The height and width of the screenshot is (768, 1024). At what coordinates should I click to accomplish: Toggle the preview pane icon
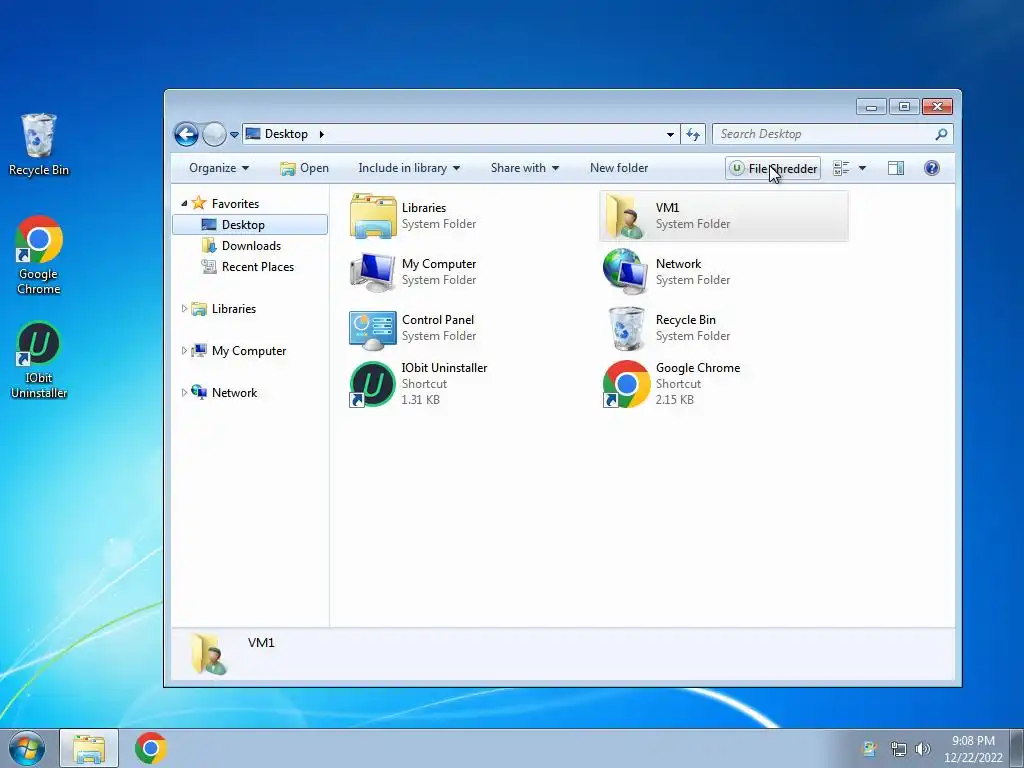(x=896, y=168)
